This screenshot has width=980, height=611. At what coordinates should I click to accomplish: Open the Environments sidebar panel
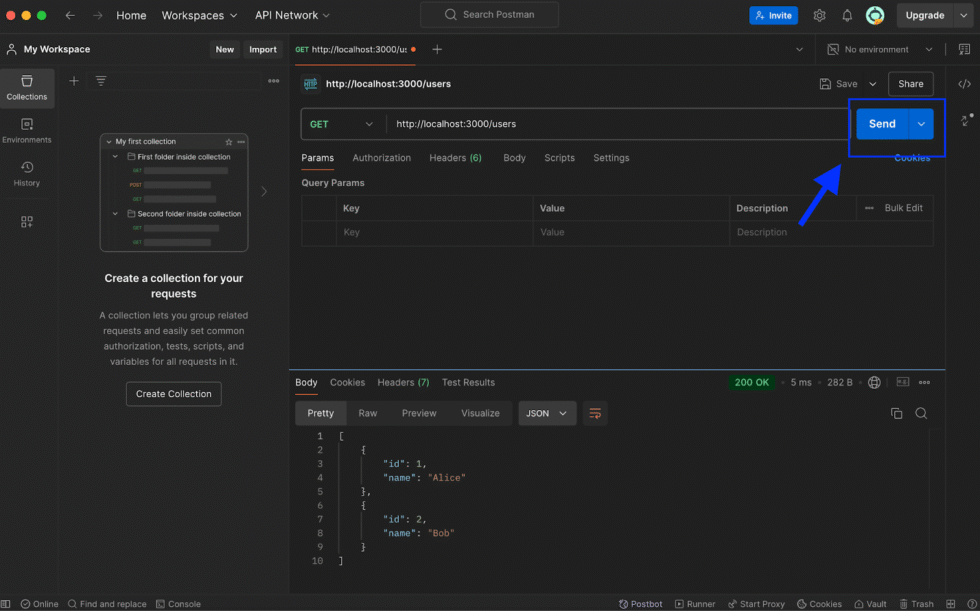coord(27,131)
